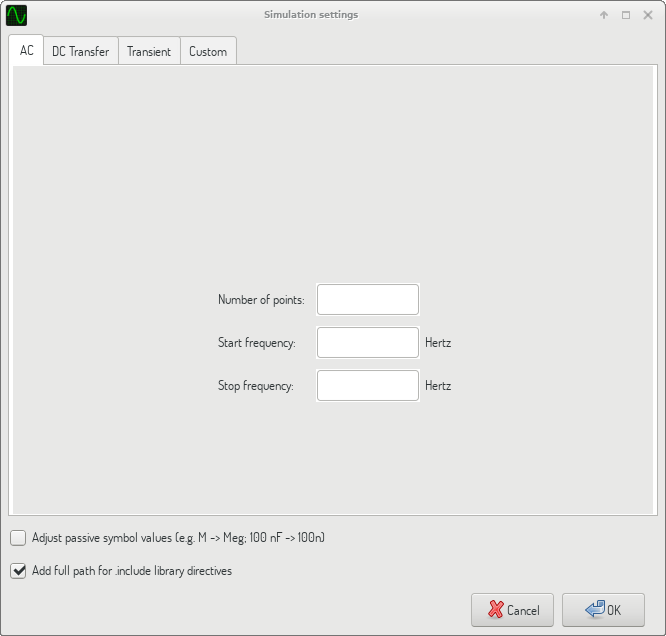Go to the Custom tab
The image size is (666, 636).
click(x=208, y=51)
